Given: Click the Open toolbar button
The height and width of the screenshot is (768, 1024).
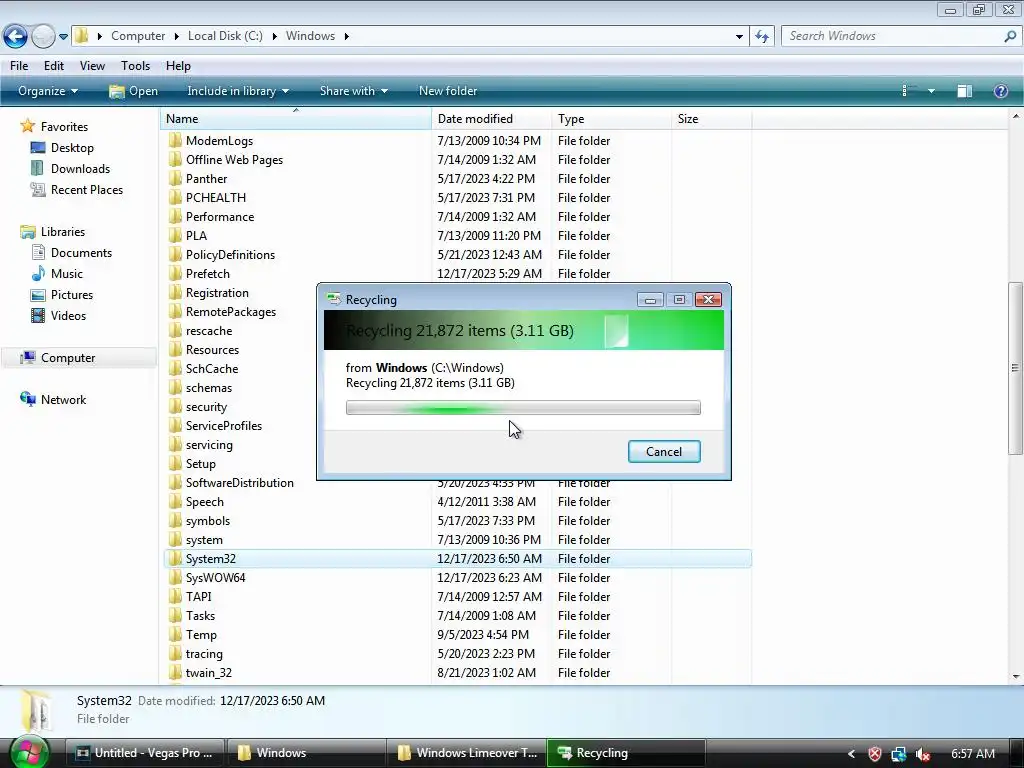Looking at the screenshot, I should pyautogui.click(x=134, y=91).
